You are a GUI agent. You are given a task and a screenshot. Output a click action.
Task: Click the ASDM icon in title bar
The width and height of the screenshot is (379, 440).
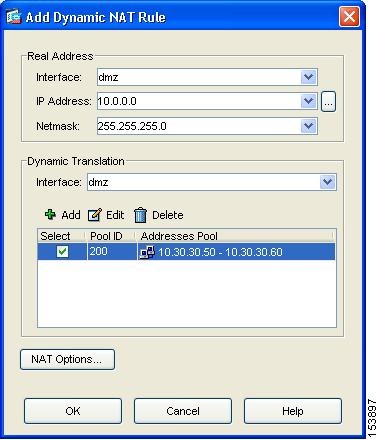click(14, 17)
